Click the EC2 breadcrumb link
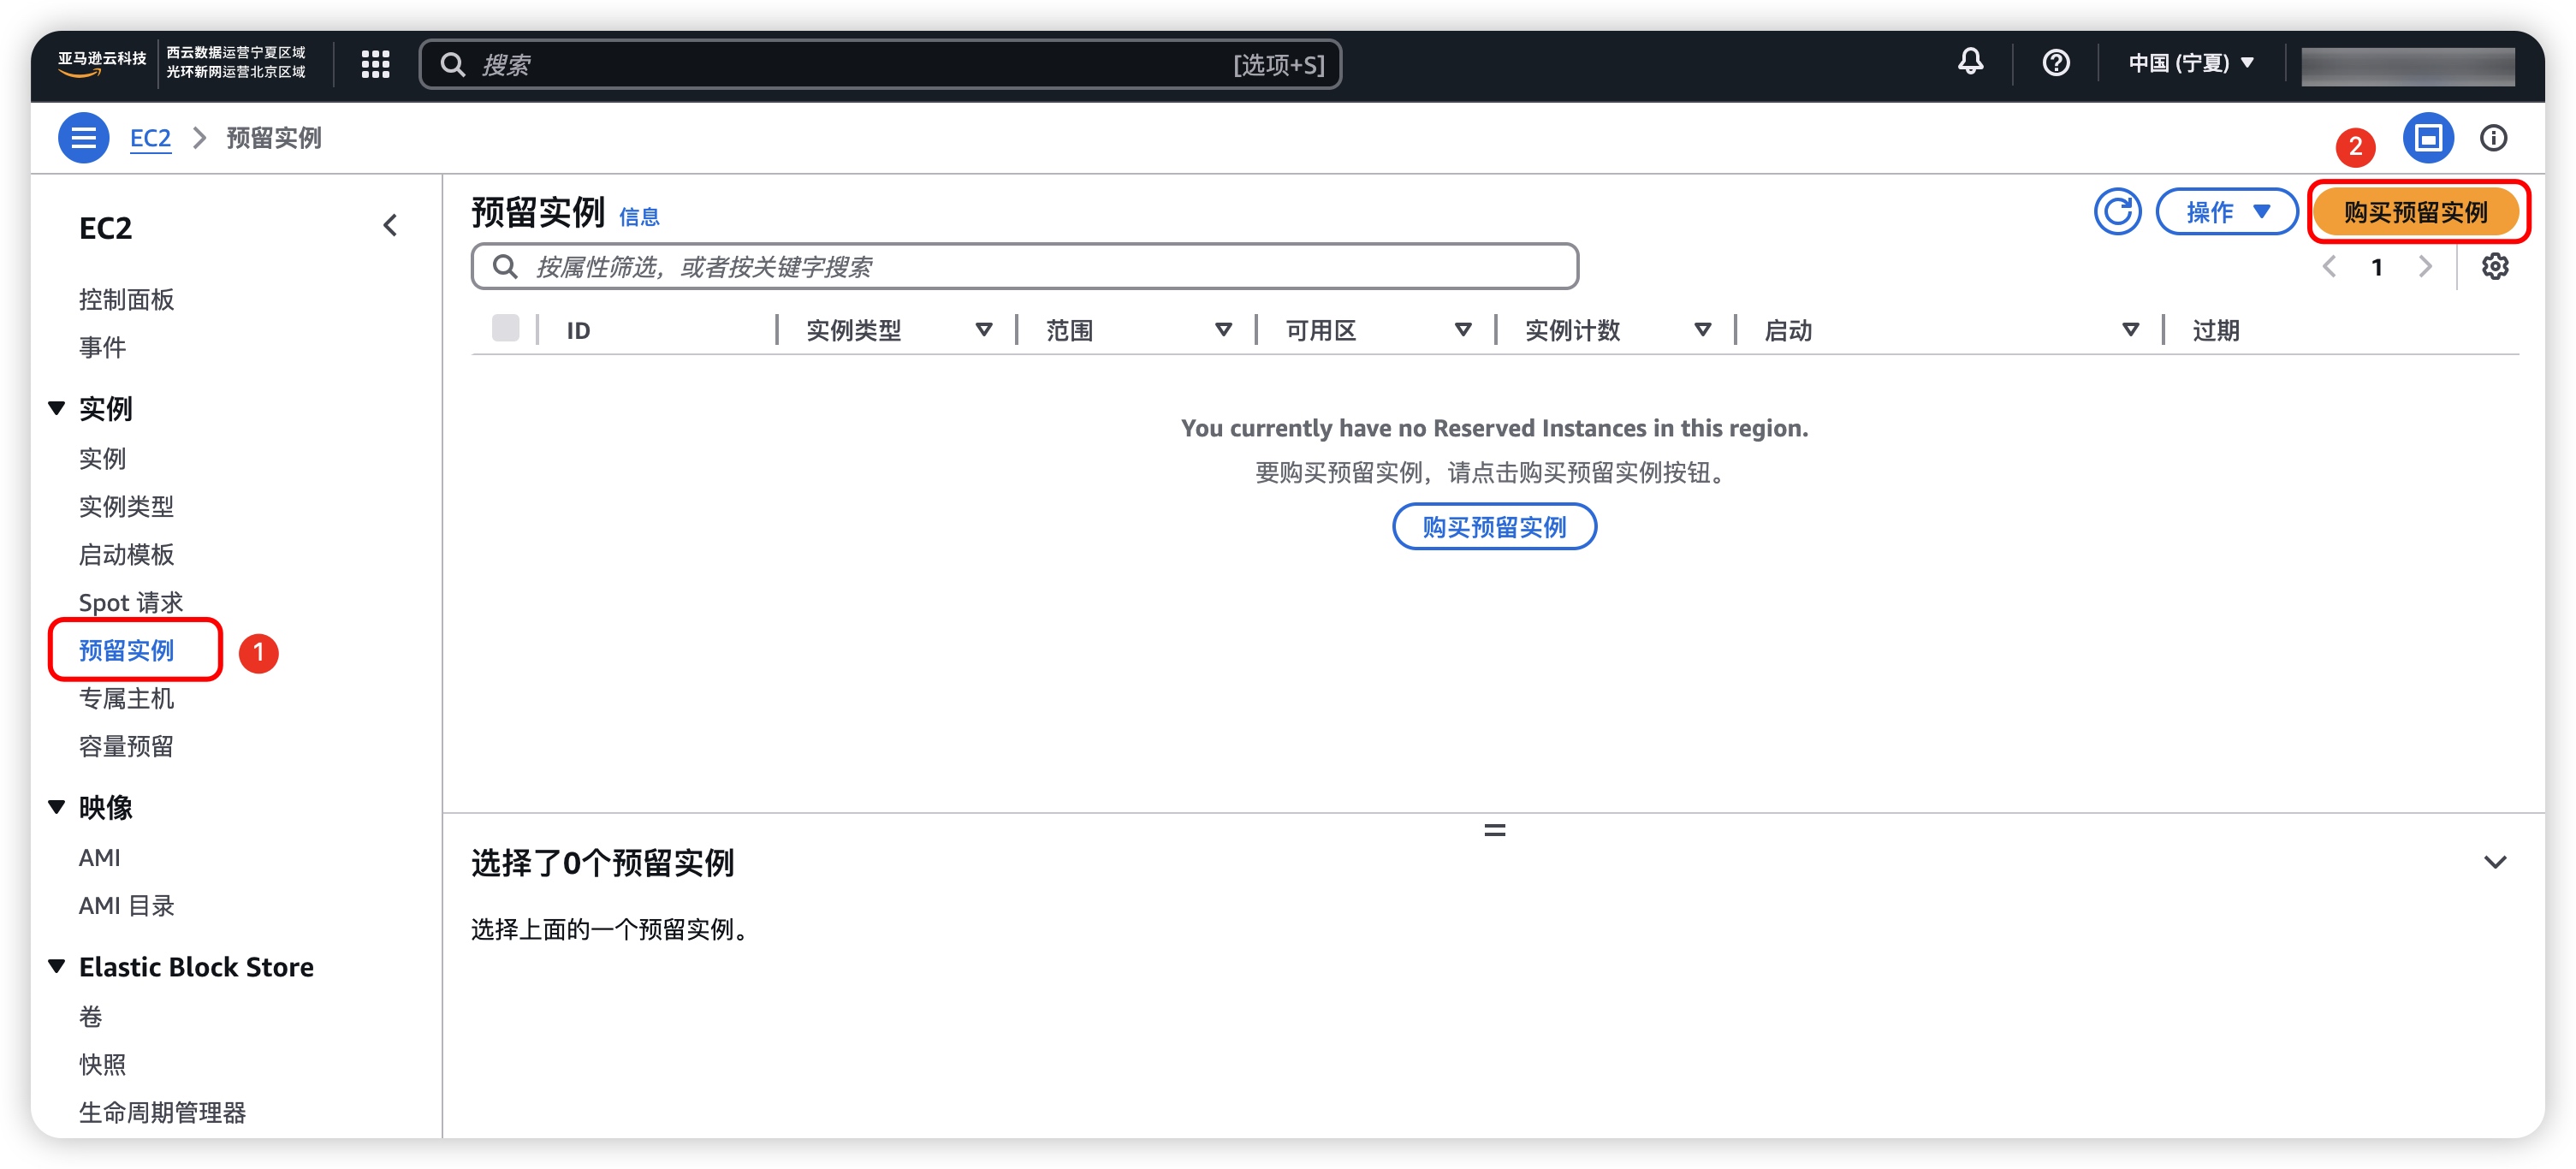Image resolution: width=2576 pixels, height=1169 pixels. point(150,138)
